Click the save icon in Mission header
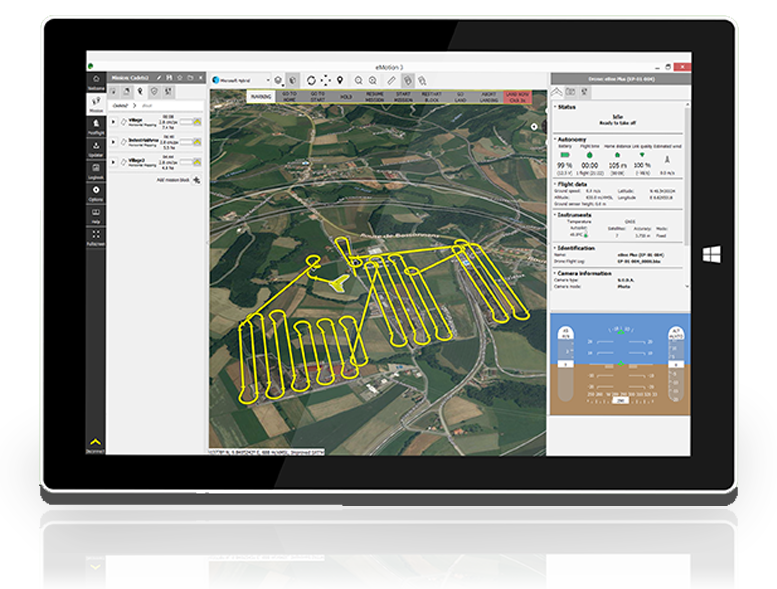This screenshot has height=589, width=777. [x=169, y=78]
